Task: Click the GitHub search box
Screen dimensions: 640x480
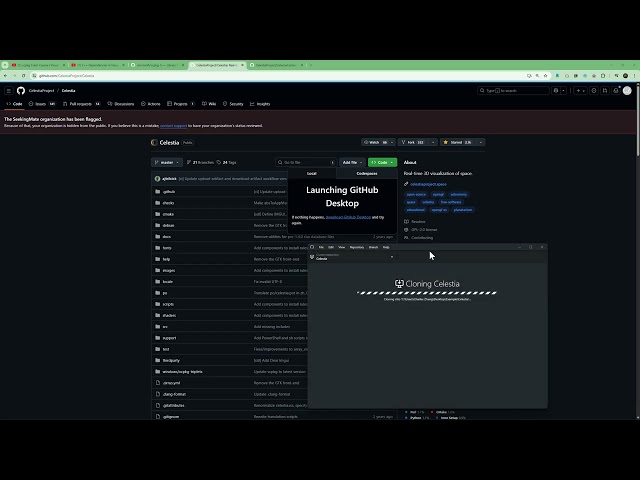Action: (513, 91)
